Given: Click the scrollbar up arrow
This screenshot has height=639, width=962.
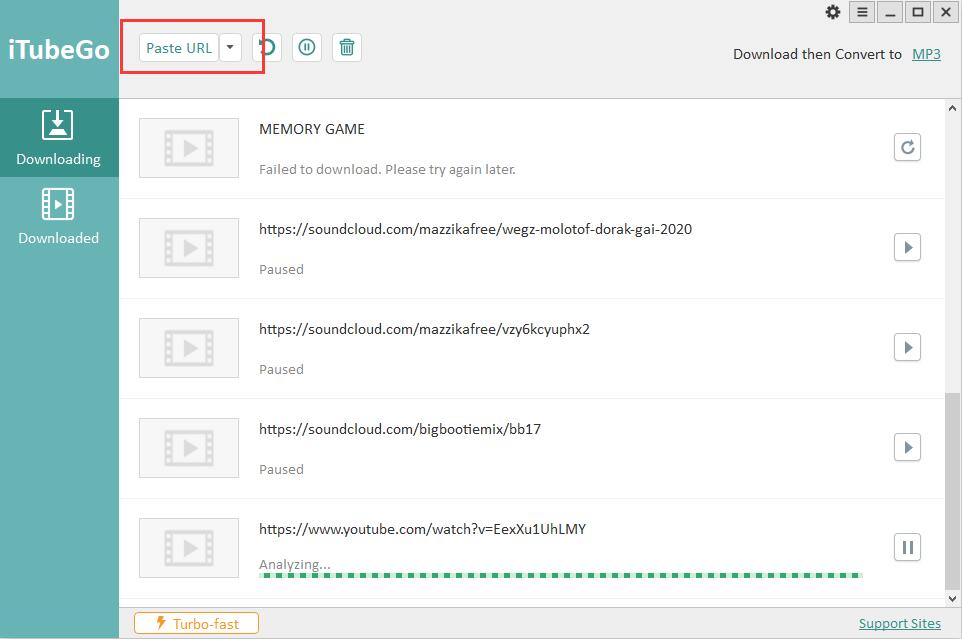Looking at the screenshot, I should click(952, 108).
